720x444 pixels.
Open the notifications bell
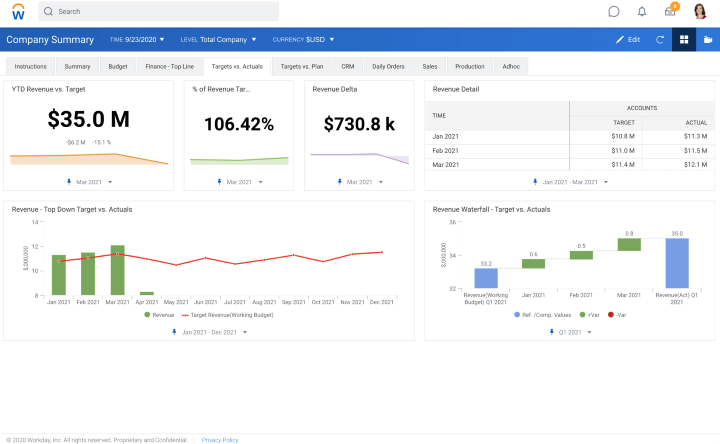(x=642, y=12)
